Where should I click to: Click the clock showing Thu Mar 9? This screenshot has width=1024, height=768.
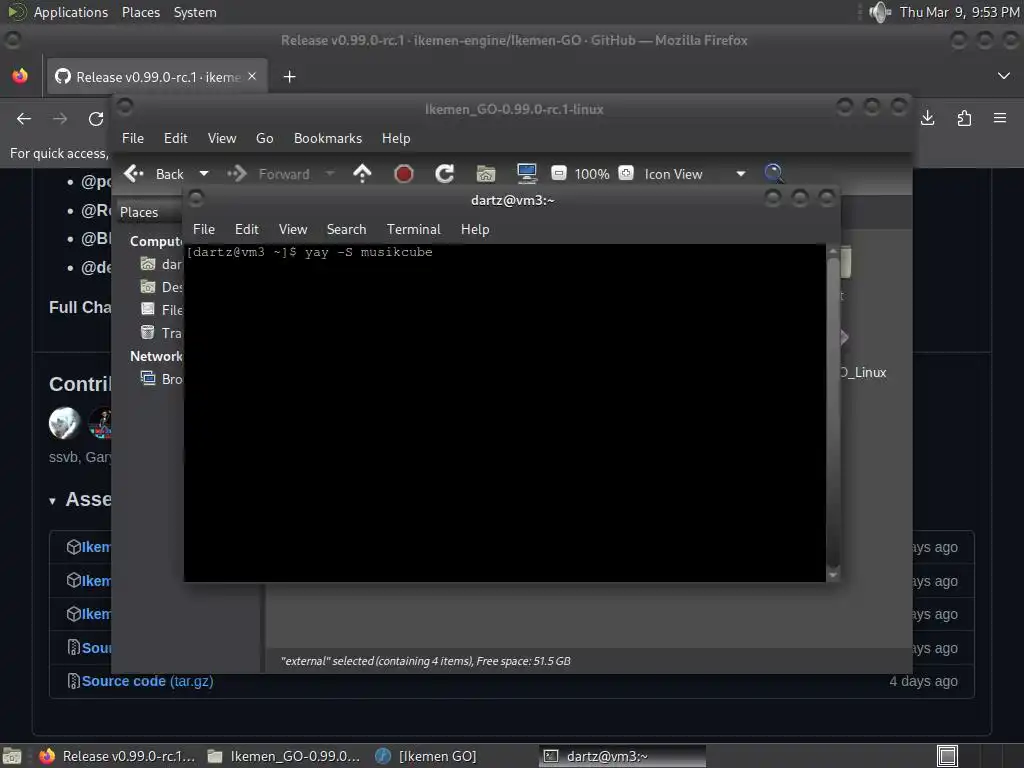959,12
